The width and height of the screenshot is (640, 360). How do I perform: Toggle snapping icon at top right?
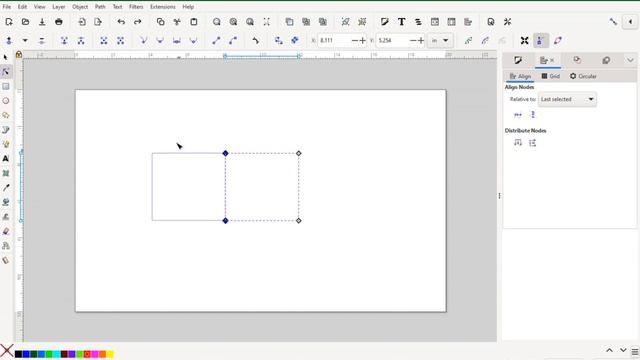pos(613,22)
